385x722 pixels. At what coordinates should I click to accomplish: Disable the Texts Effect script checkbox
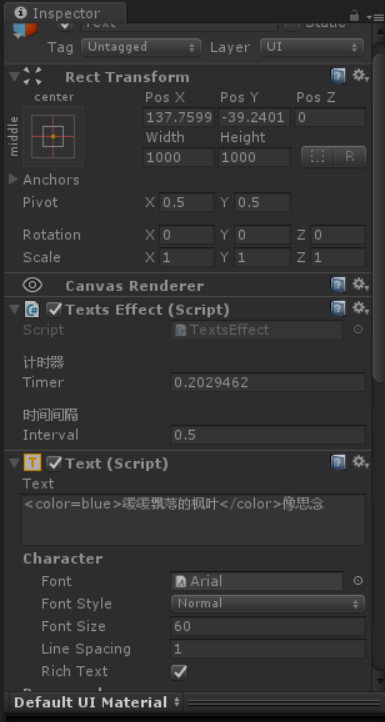[54, 310]
